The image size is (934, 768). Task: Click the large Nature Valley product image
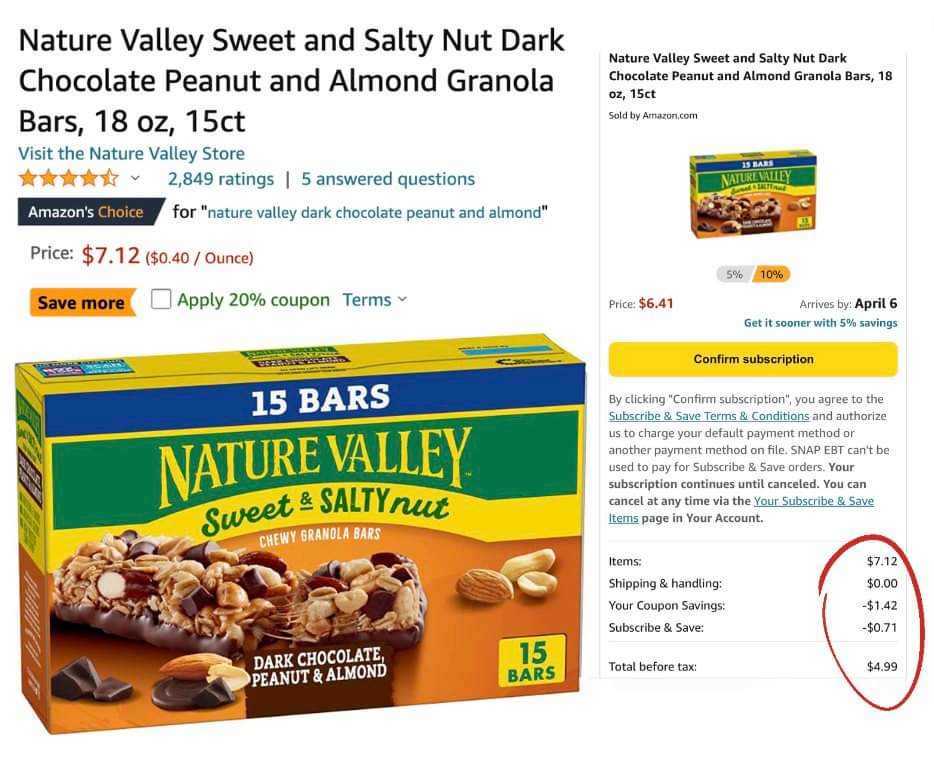tap(300, 533)
